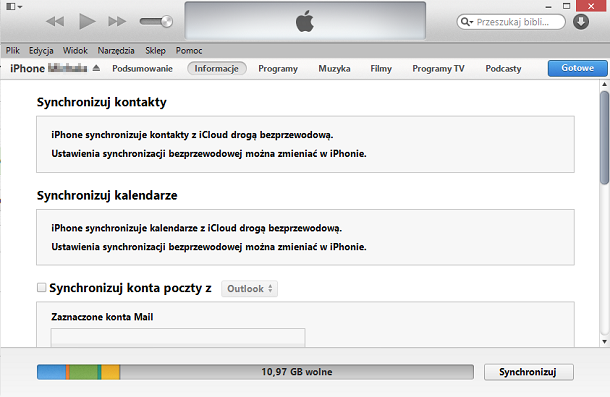Screen dimensions: 610x397
Task: Enable Synchronizuj konta poczty checkbox
Action: pos(41,288)
